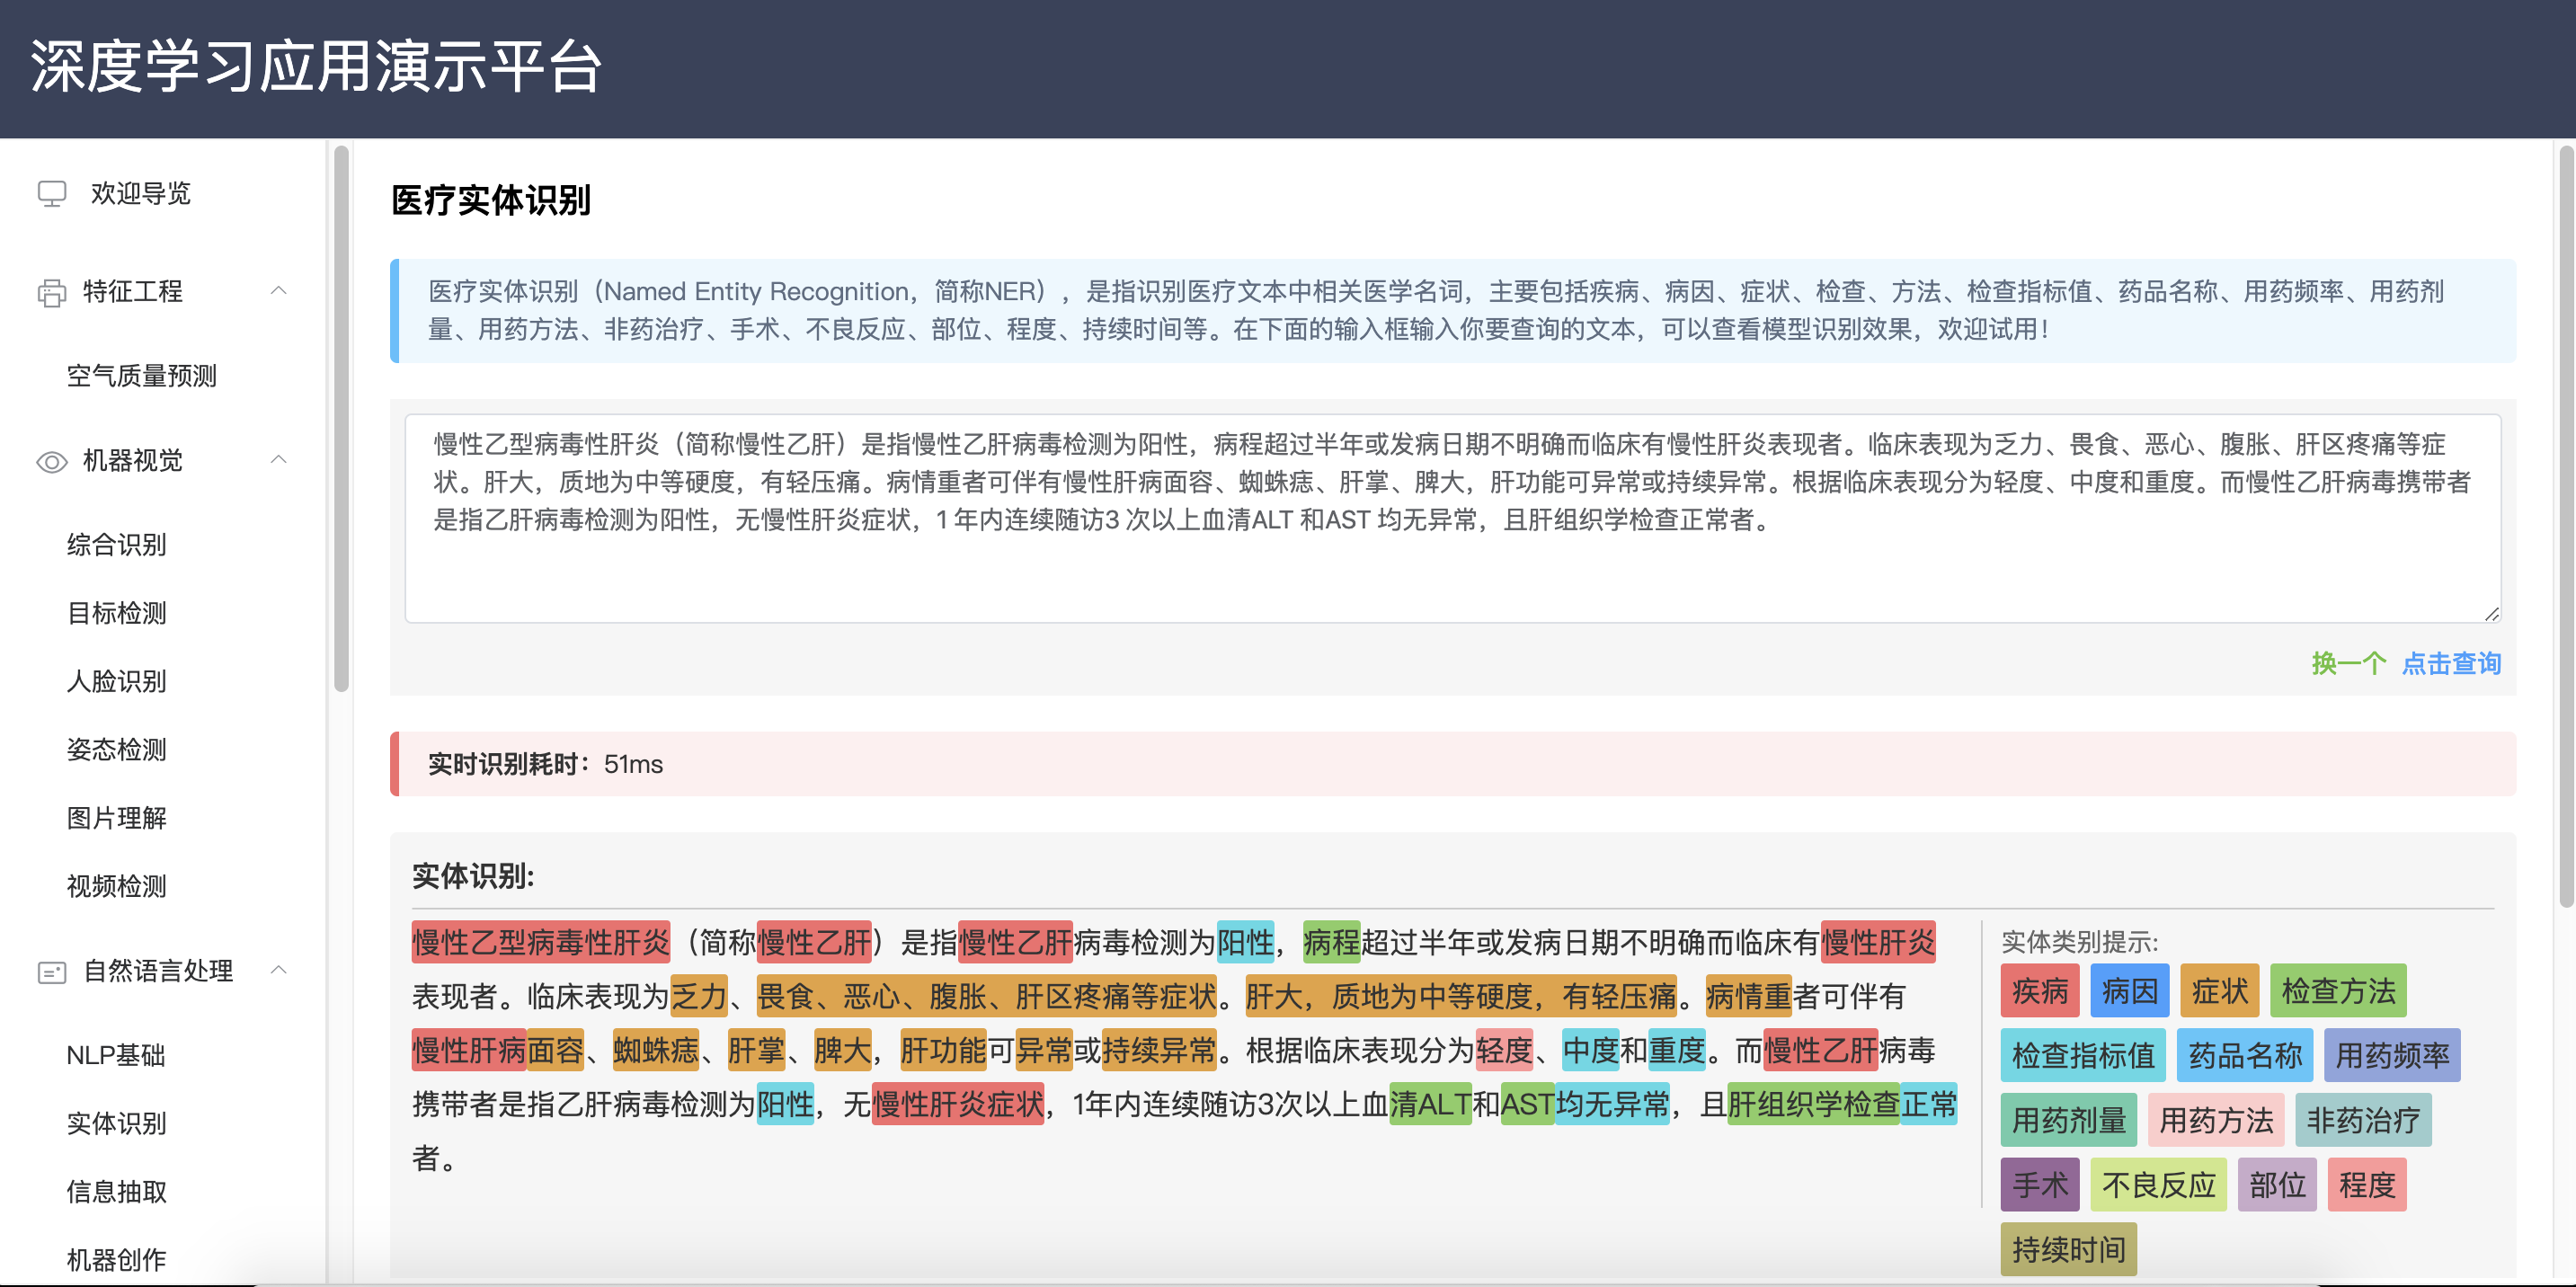Click the monitor icon beside 欢迎导览
Viewport: 2576px width, 1287px height.
(52, 193)
